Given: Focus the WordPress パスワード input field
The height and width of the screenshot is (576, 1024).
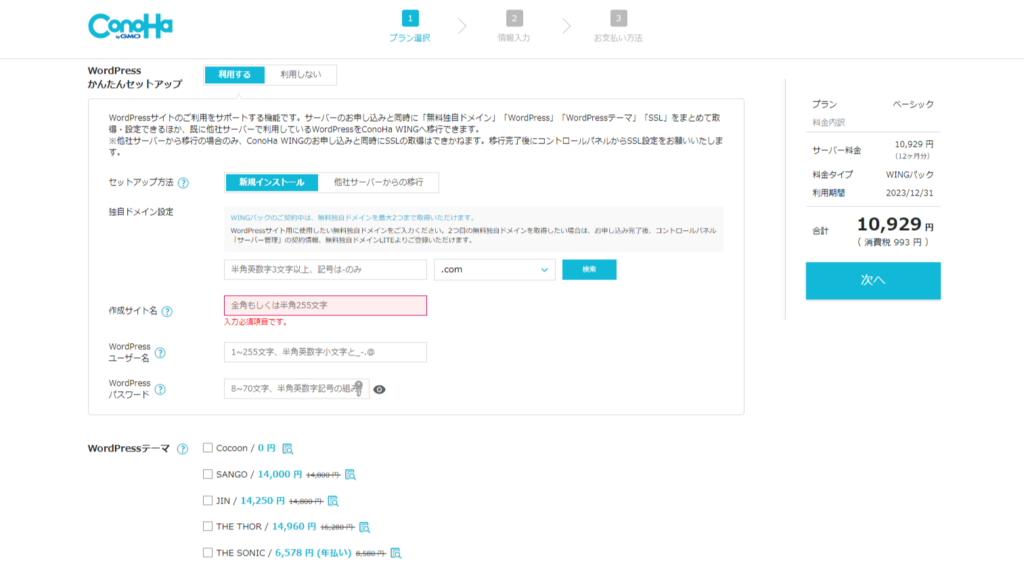Looking at the screenshot, I should click(x=296, y=389).
